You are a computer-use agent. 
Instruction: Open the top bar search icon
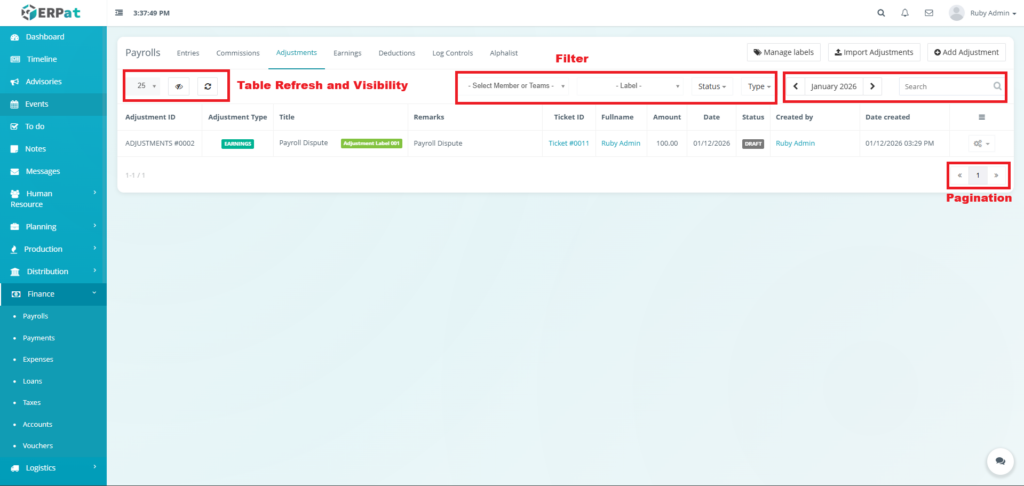pos(881,12)
